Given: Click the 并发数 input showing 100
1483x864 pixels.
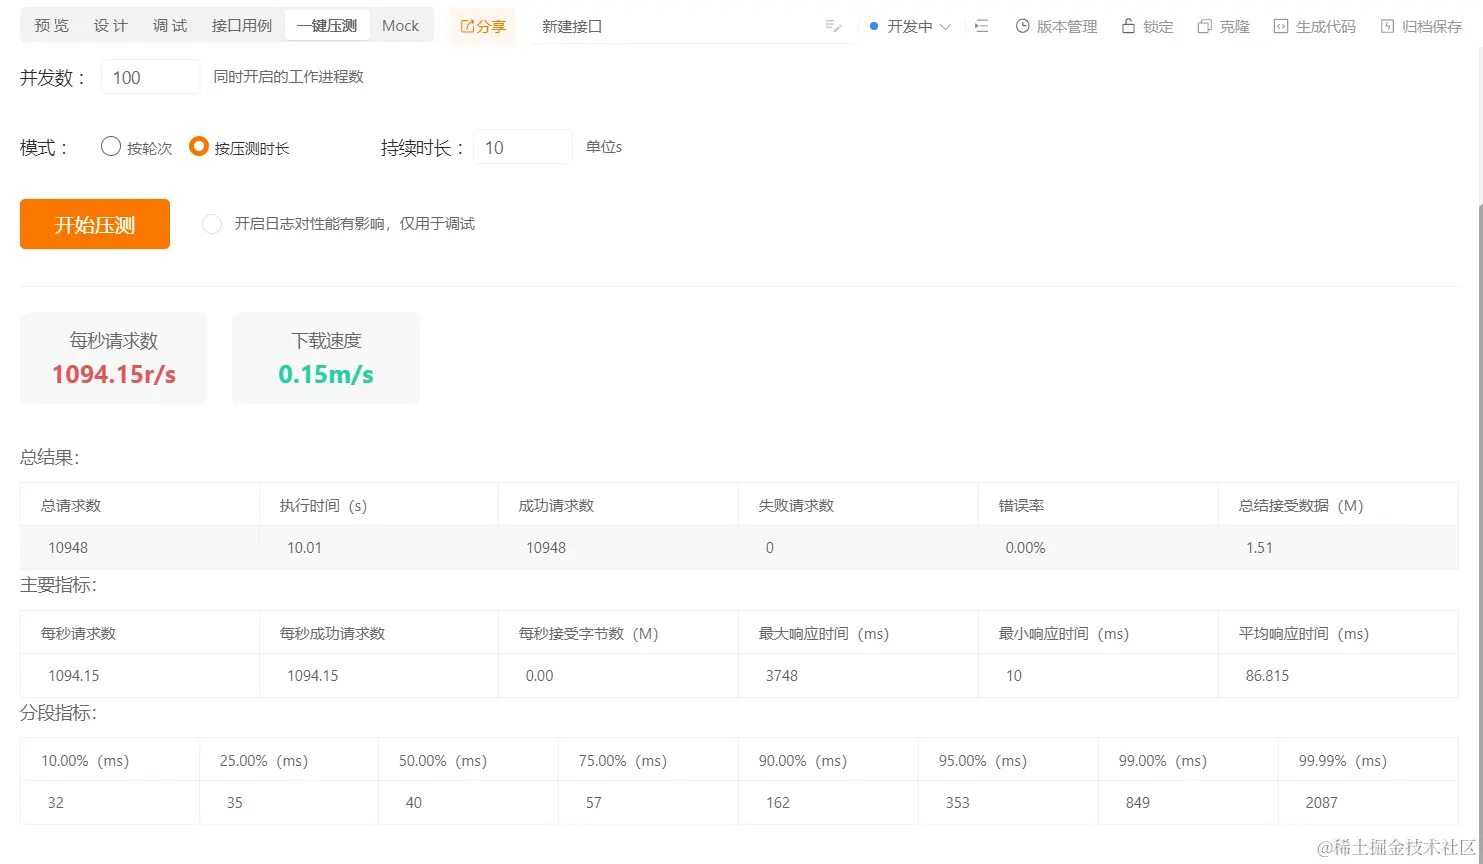Looking at the screenshot, I should click(x=151, y=77).
